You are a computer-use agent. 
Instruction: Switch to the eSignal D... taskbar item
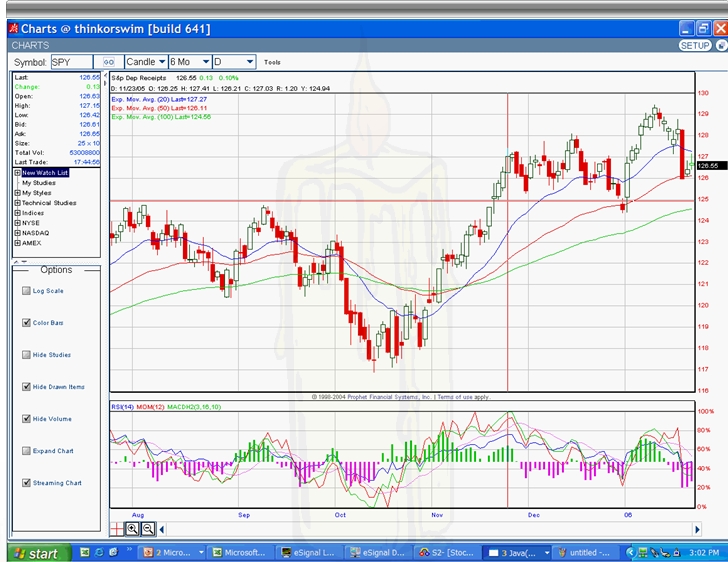378,553
